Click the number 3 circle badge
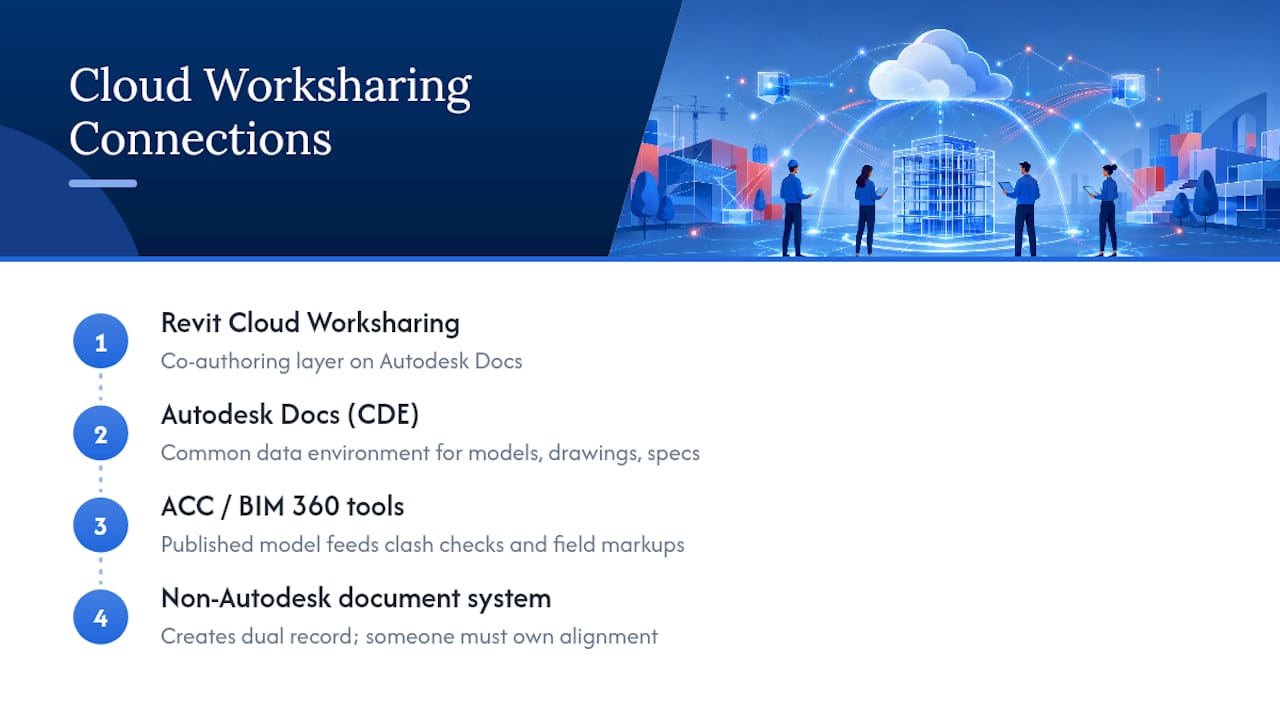Image resolution: width=1280 pixels, height=720 pixels. click(x=100, y=526)
